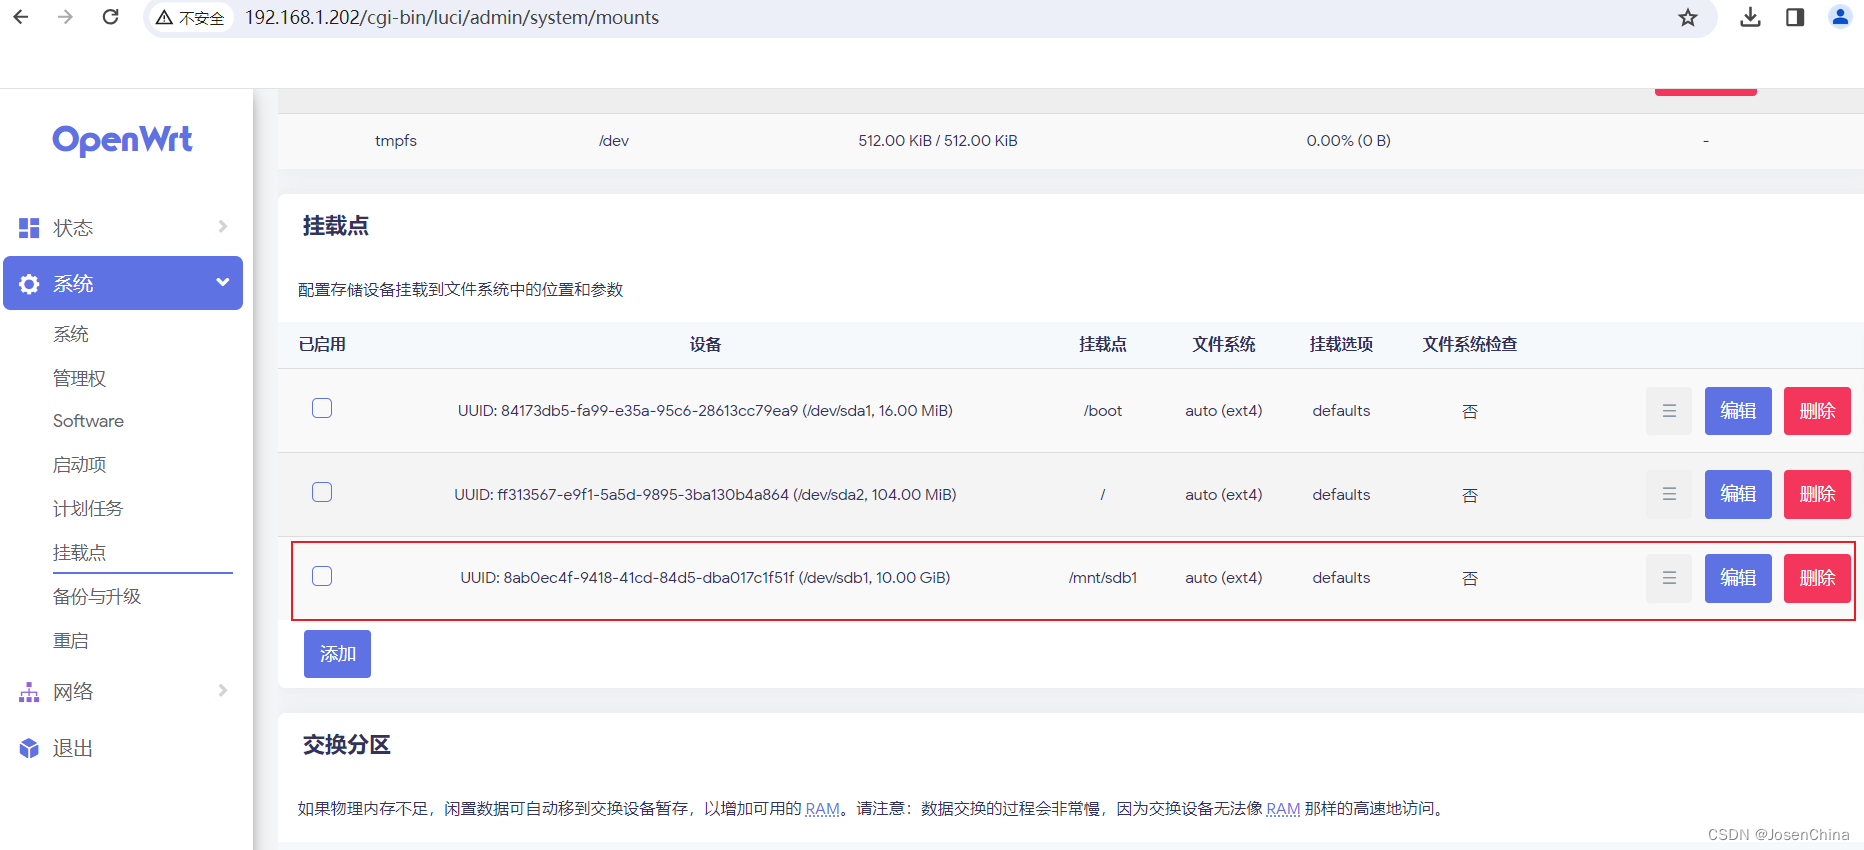The image size is (1864, 850).
Task: Enable the /boot mount checkbox
Action: (322, 408)
